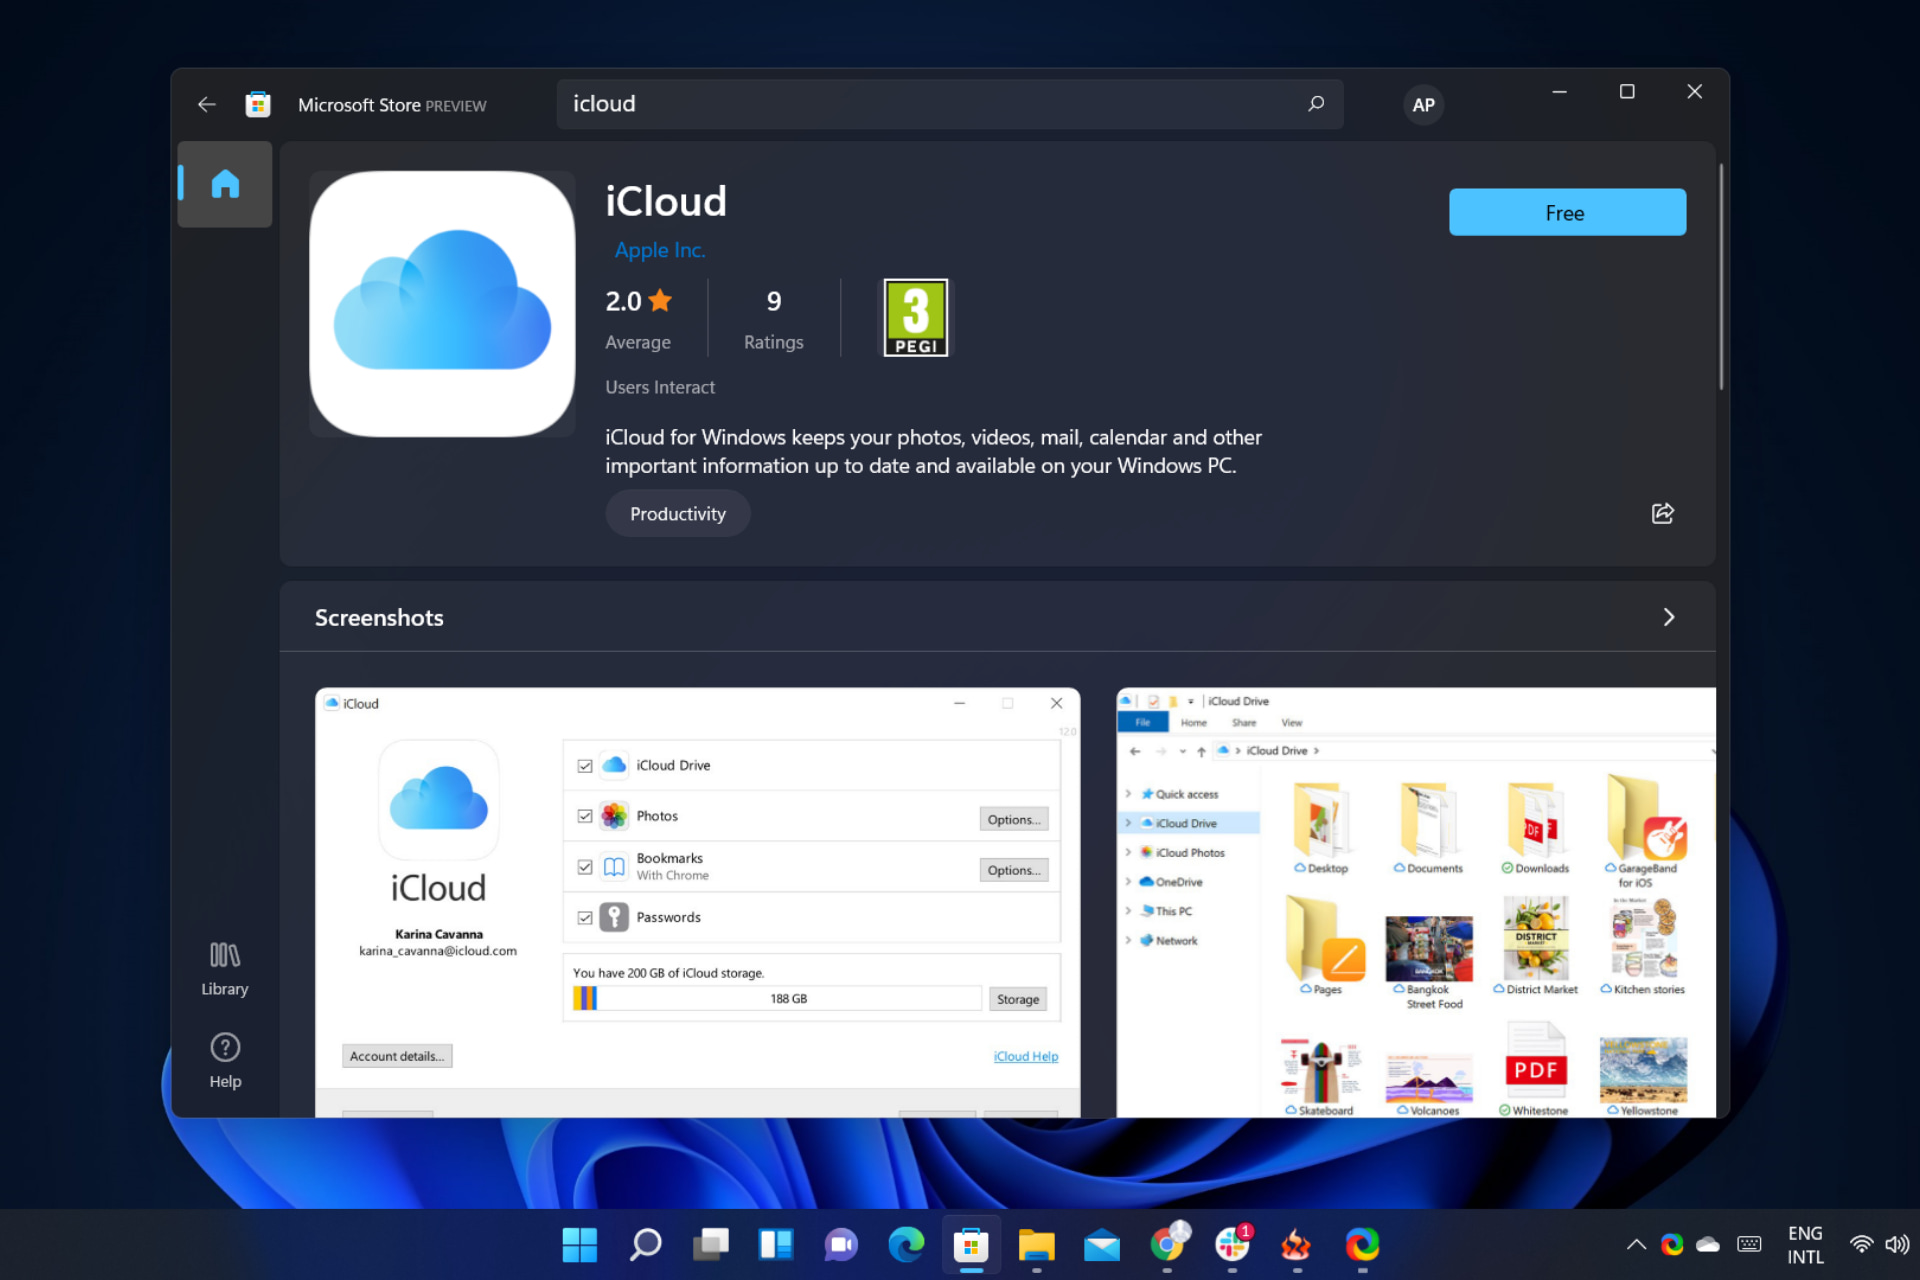Click the Account details button
This screenshot has width=1920, height=1280.
point(397,1054)
